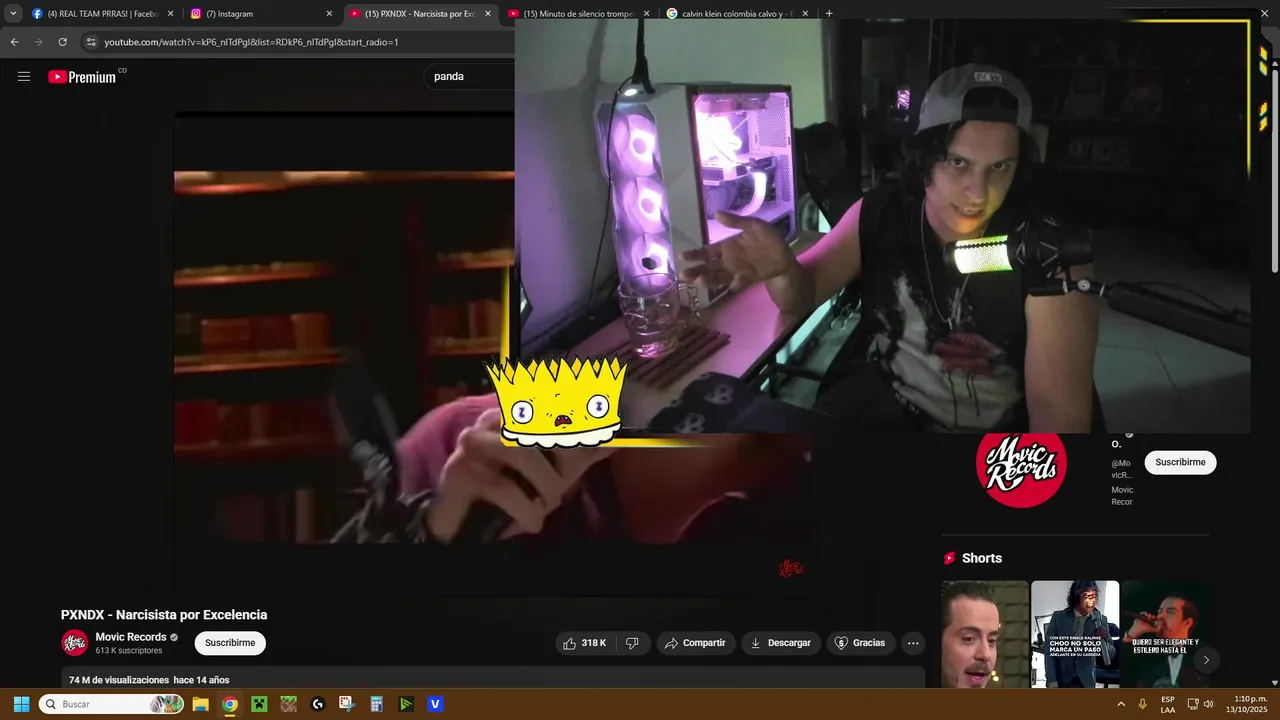Show hidden system tray icons
1280x720 pixels.
coord(1121,704)
